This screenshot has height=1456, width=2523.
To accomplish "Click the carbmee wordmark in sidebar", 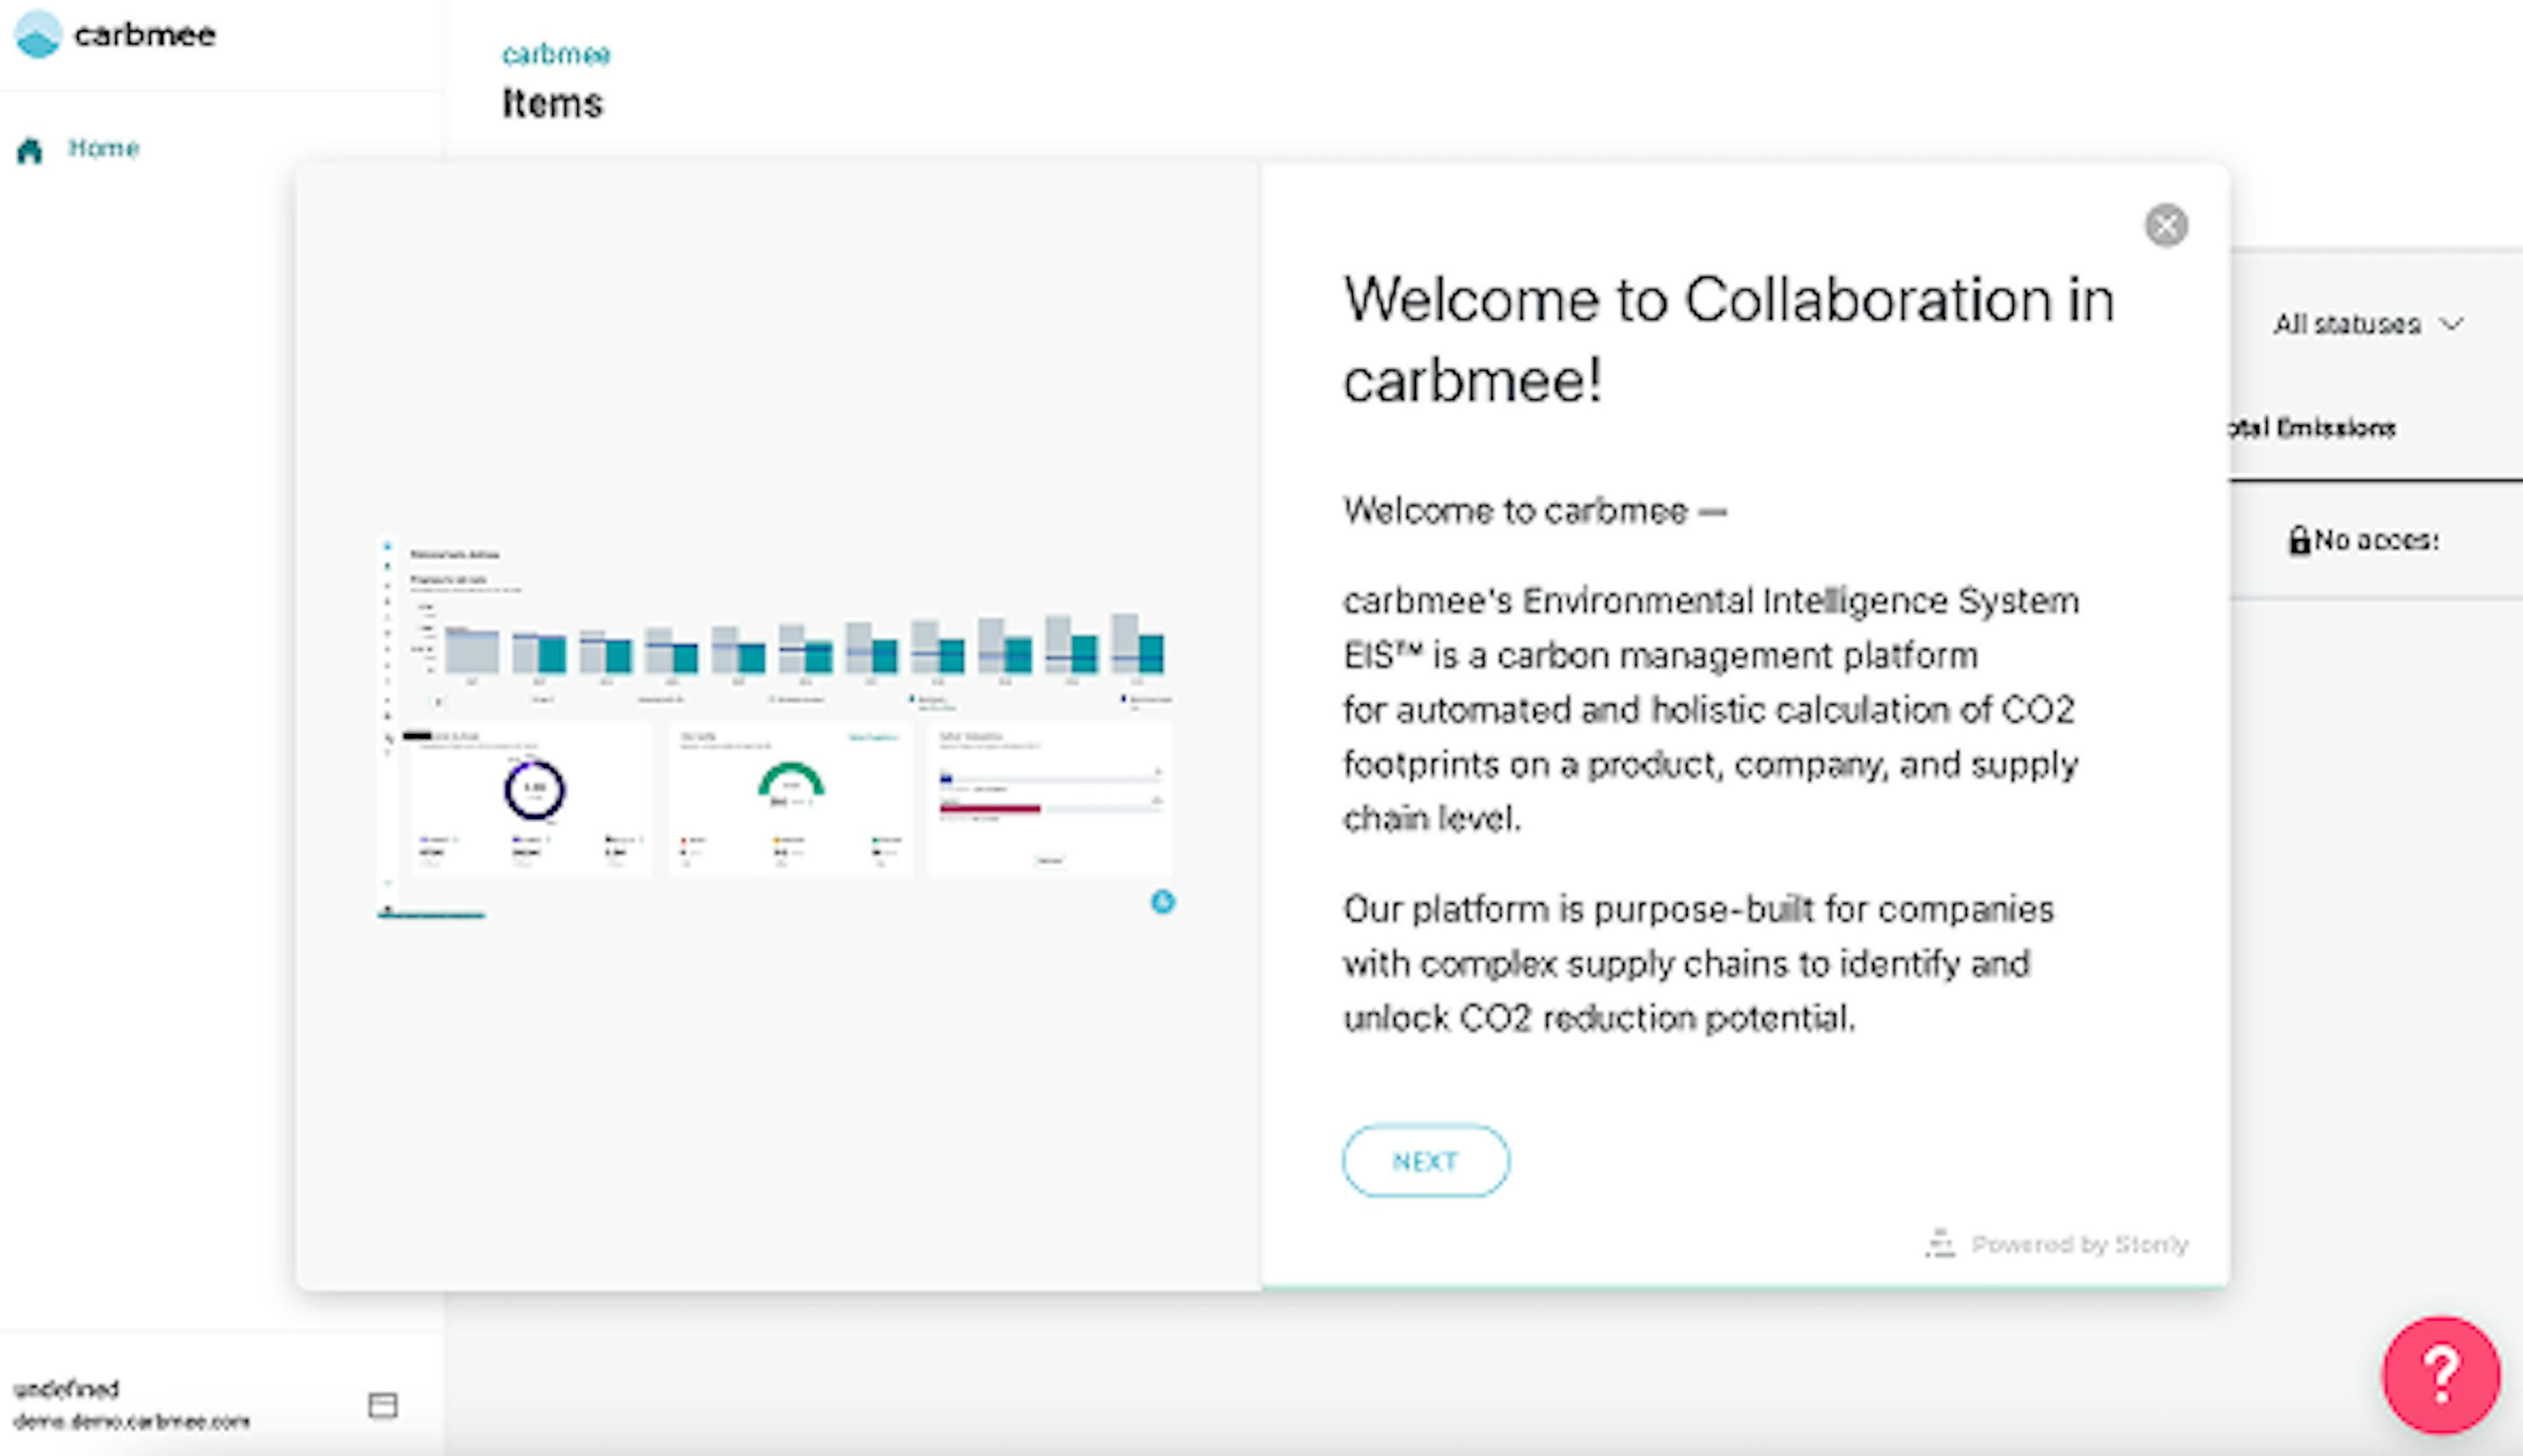I will tap(145, 35).
